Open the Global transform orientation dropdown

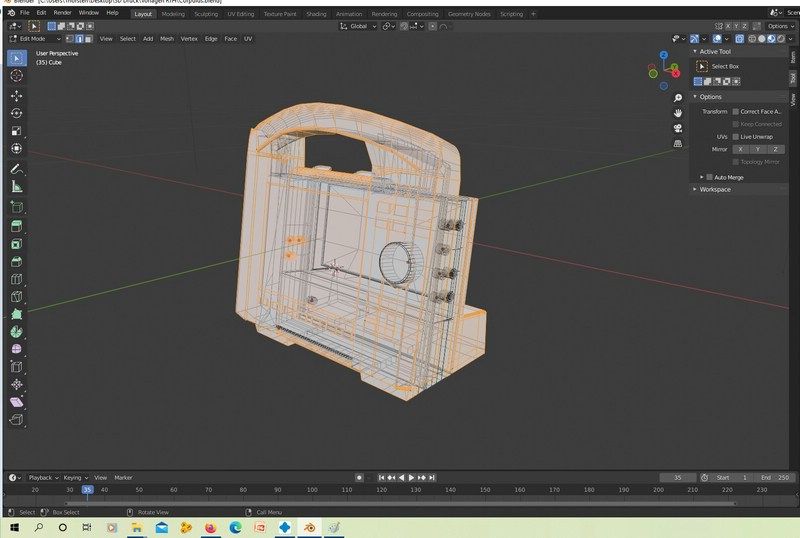click(358, 26)
